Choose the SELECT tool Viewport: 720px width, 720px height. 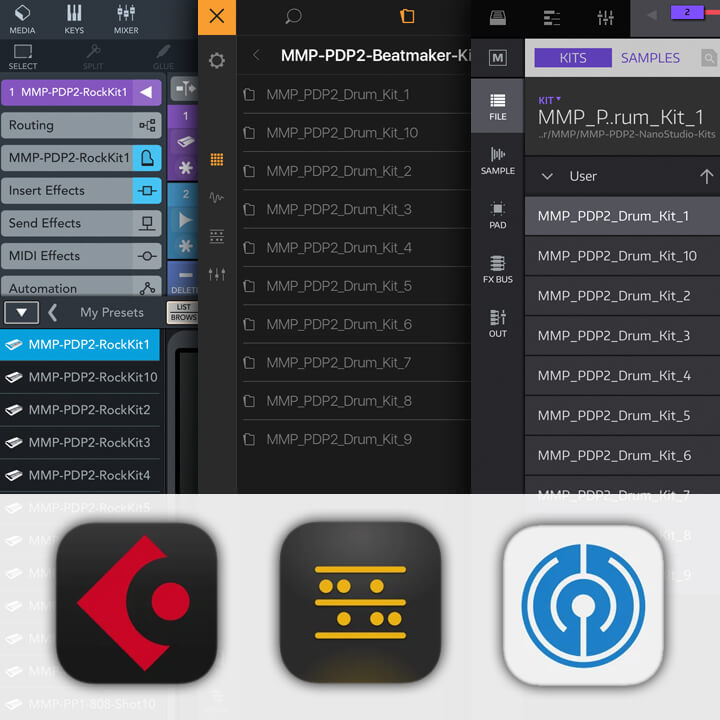[22, 57]
